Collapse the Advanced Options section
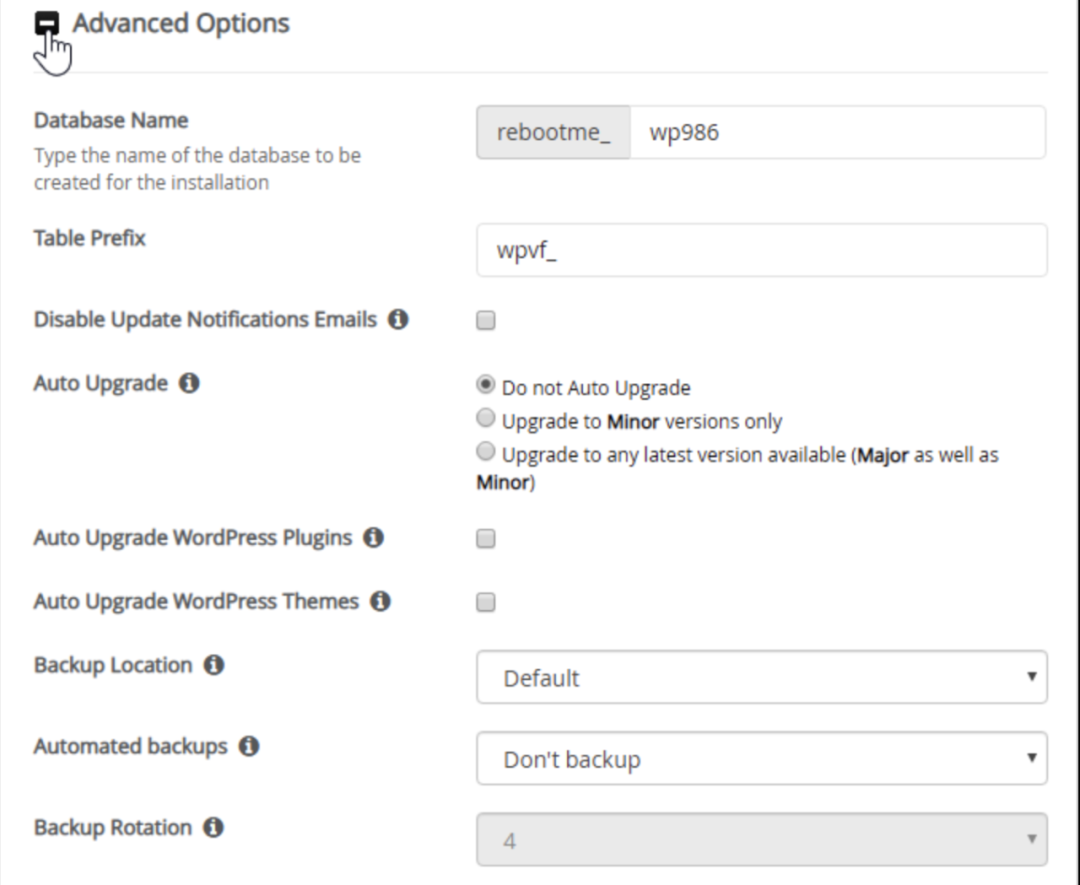This screenshot has height=885, width=1080. pyautogui.click(x=47, y=24)
